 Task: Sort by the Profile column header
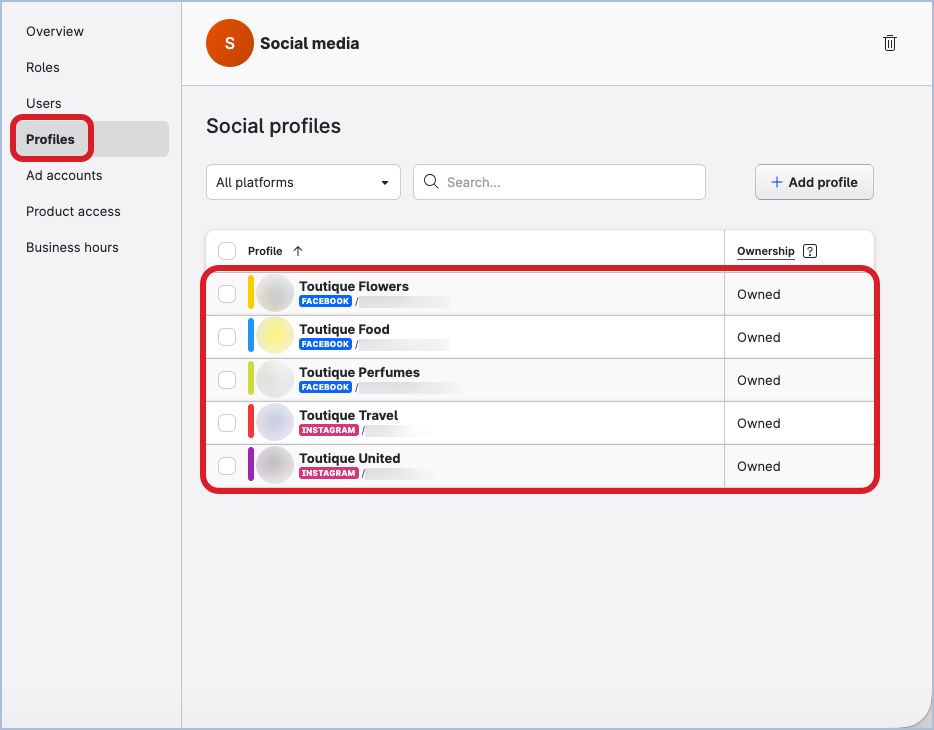pos(265,251)
